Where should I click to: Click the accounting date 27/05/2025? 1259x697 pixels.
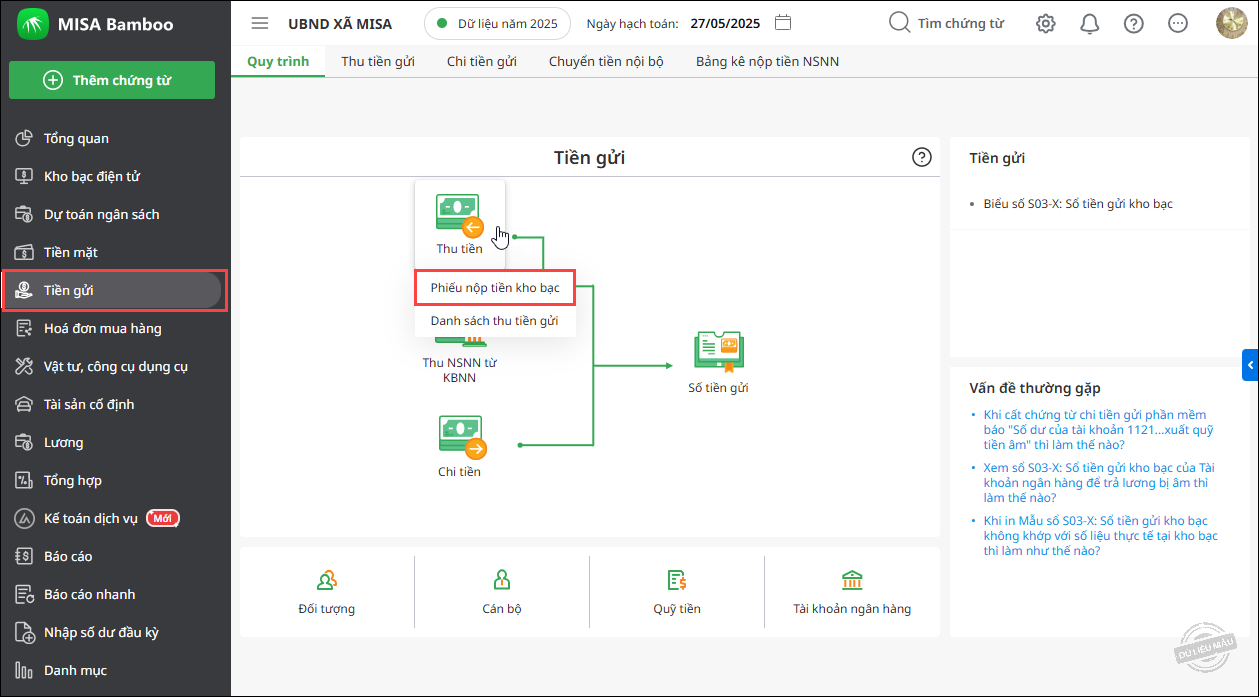(x=725, y=23)
